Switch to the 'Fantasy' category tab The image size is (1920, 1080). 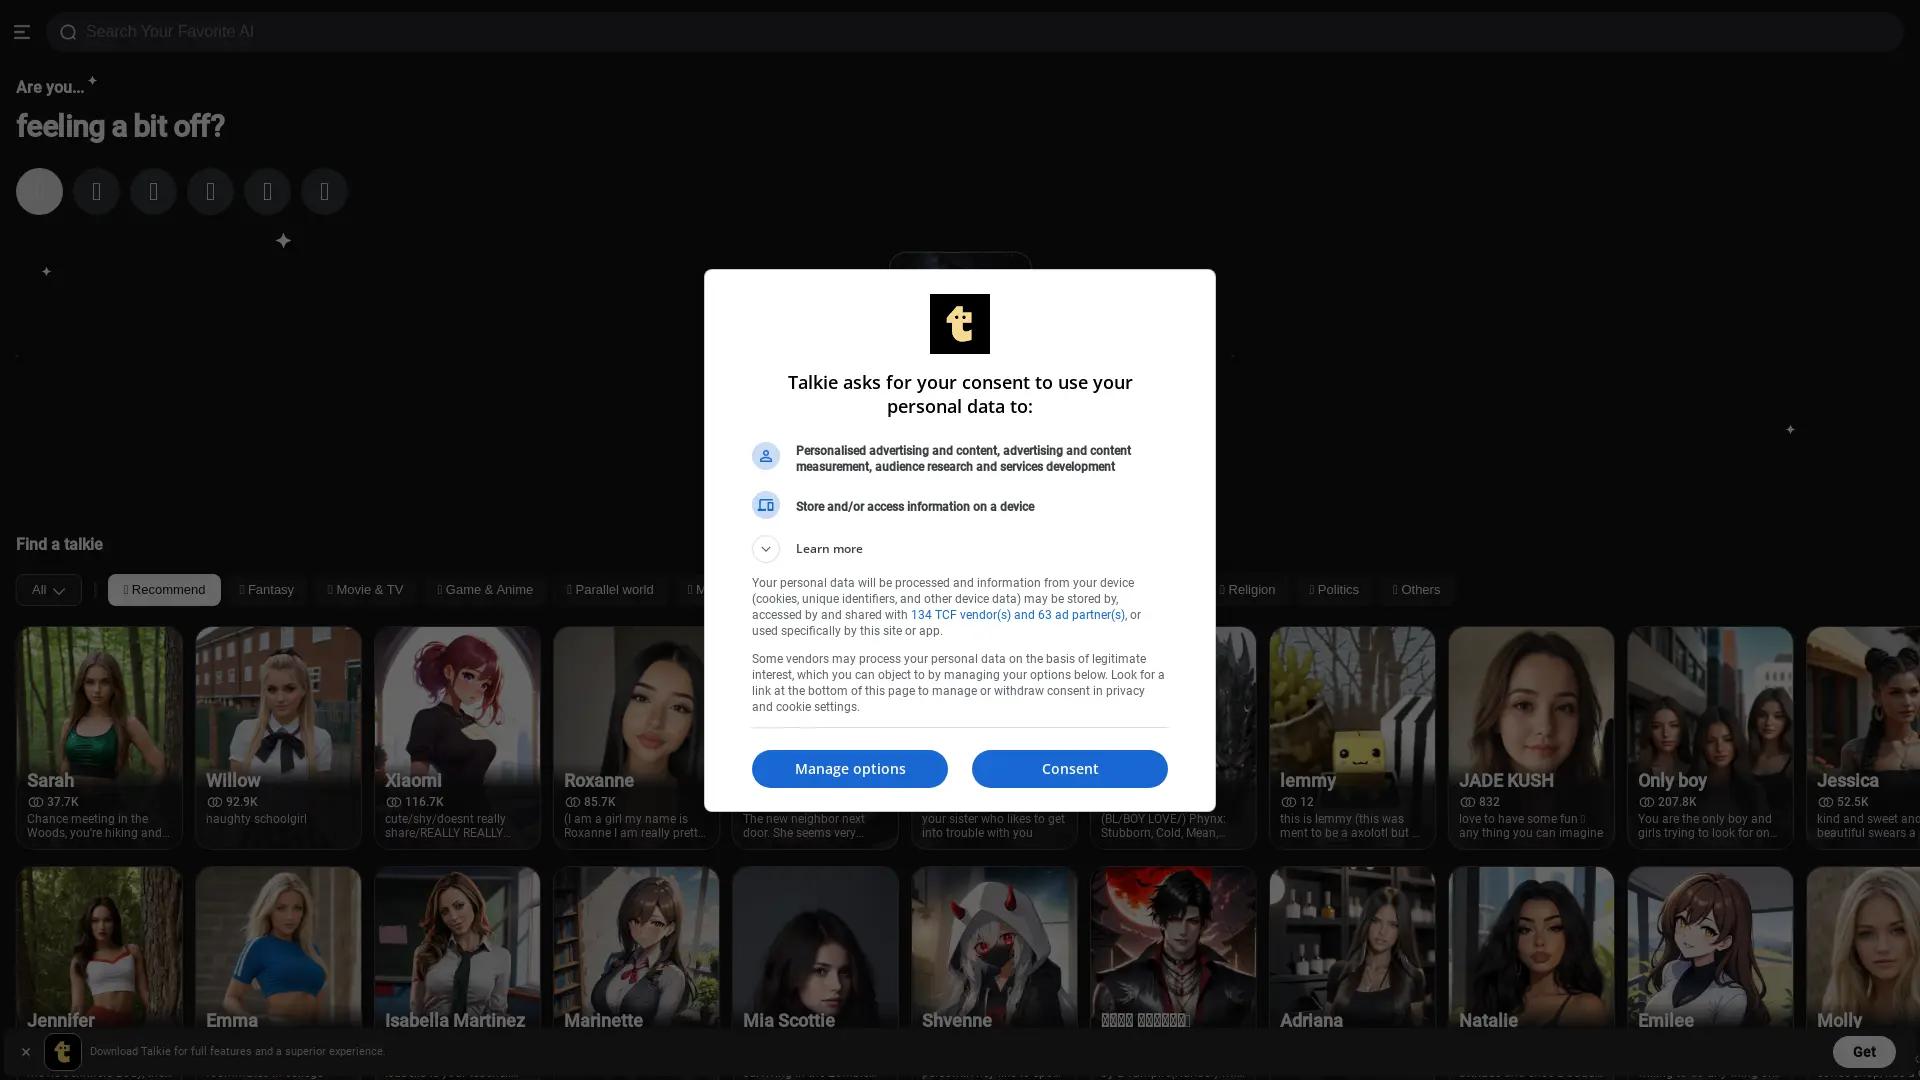[x=267, y=590]
